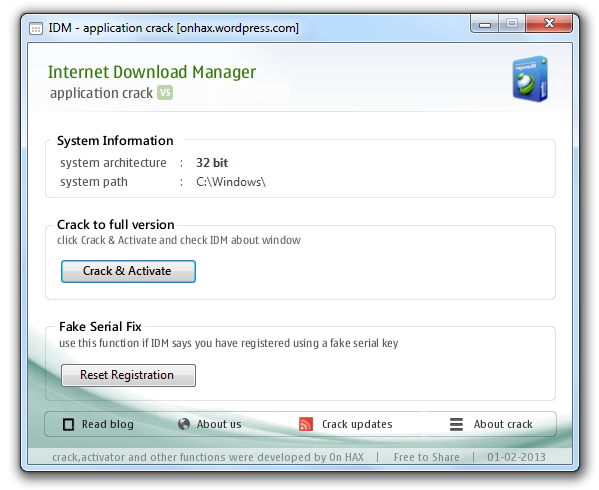Click the Reset Registration button

tap(128, 375)
